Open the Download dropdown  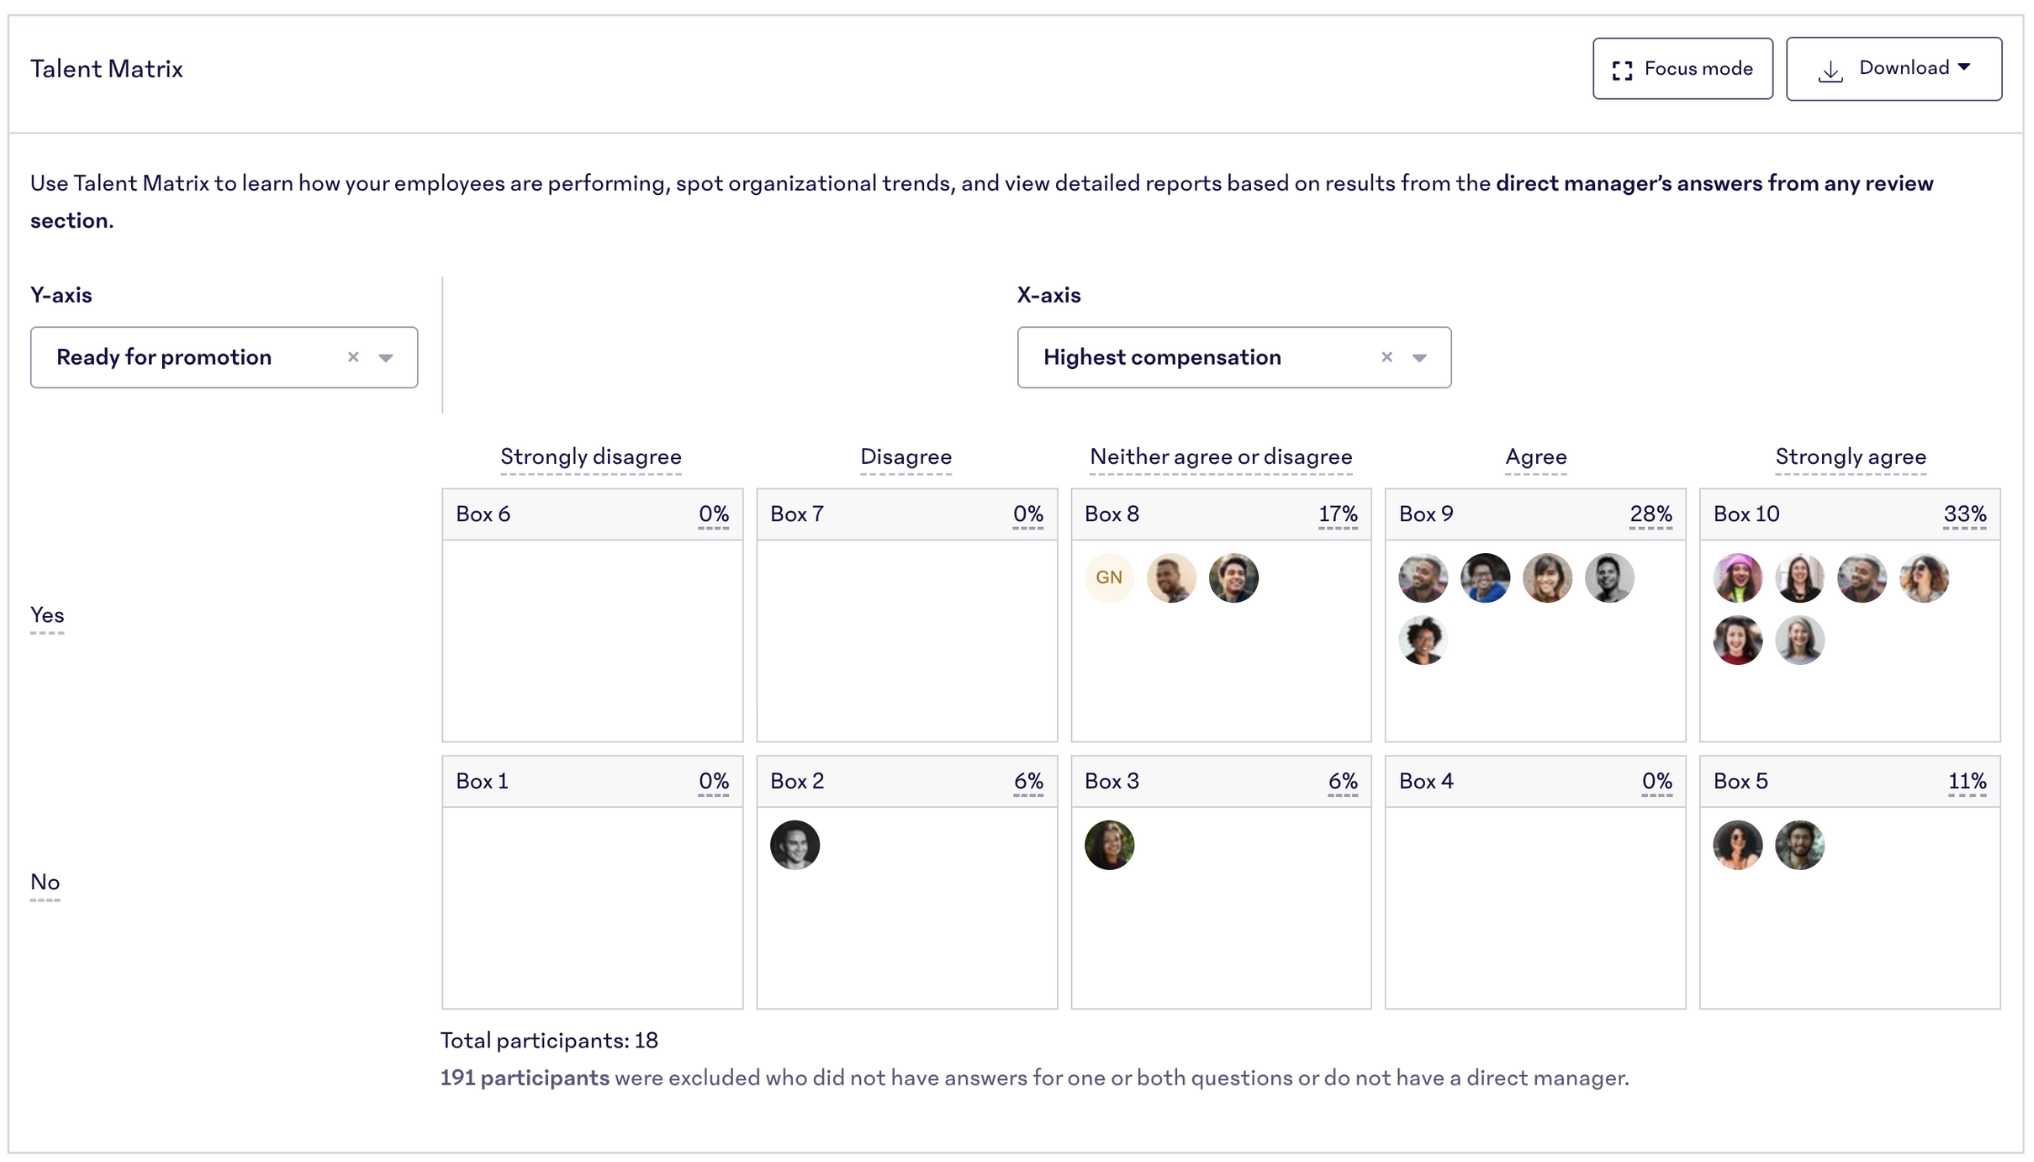[1893, 69]
